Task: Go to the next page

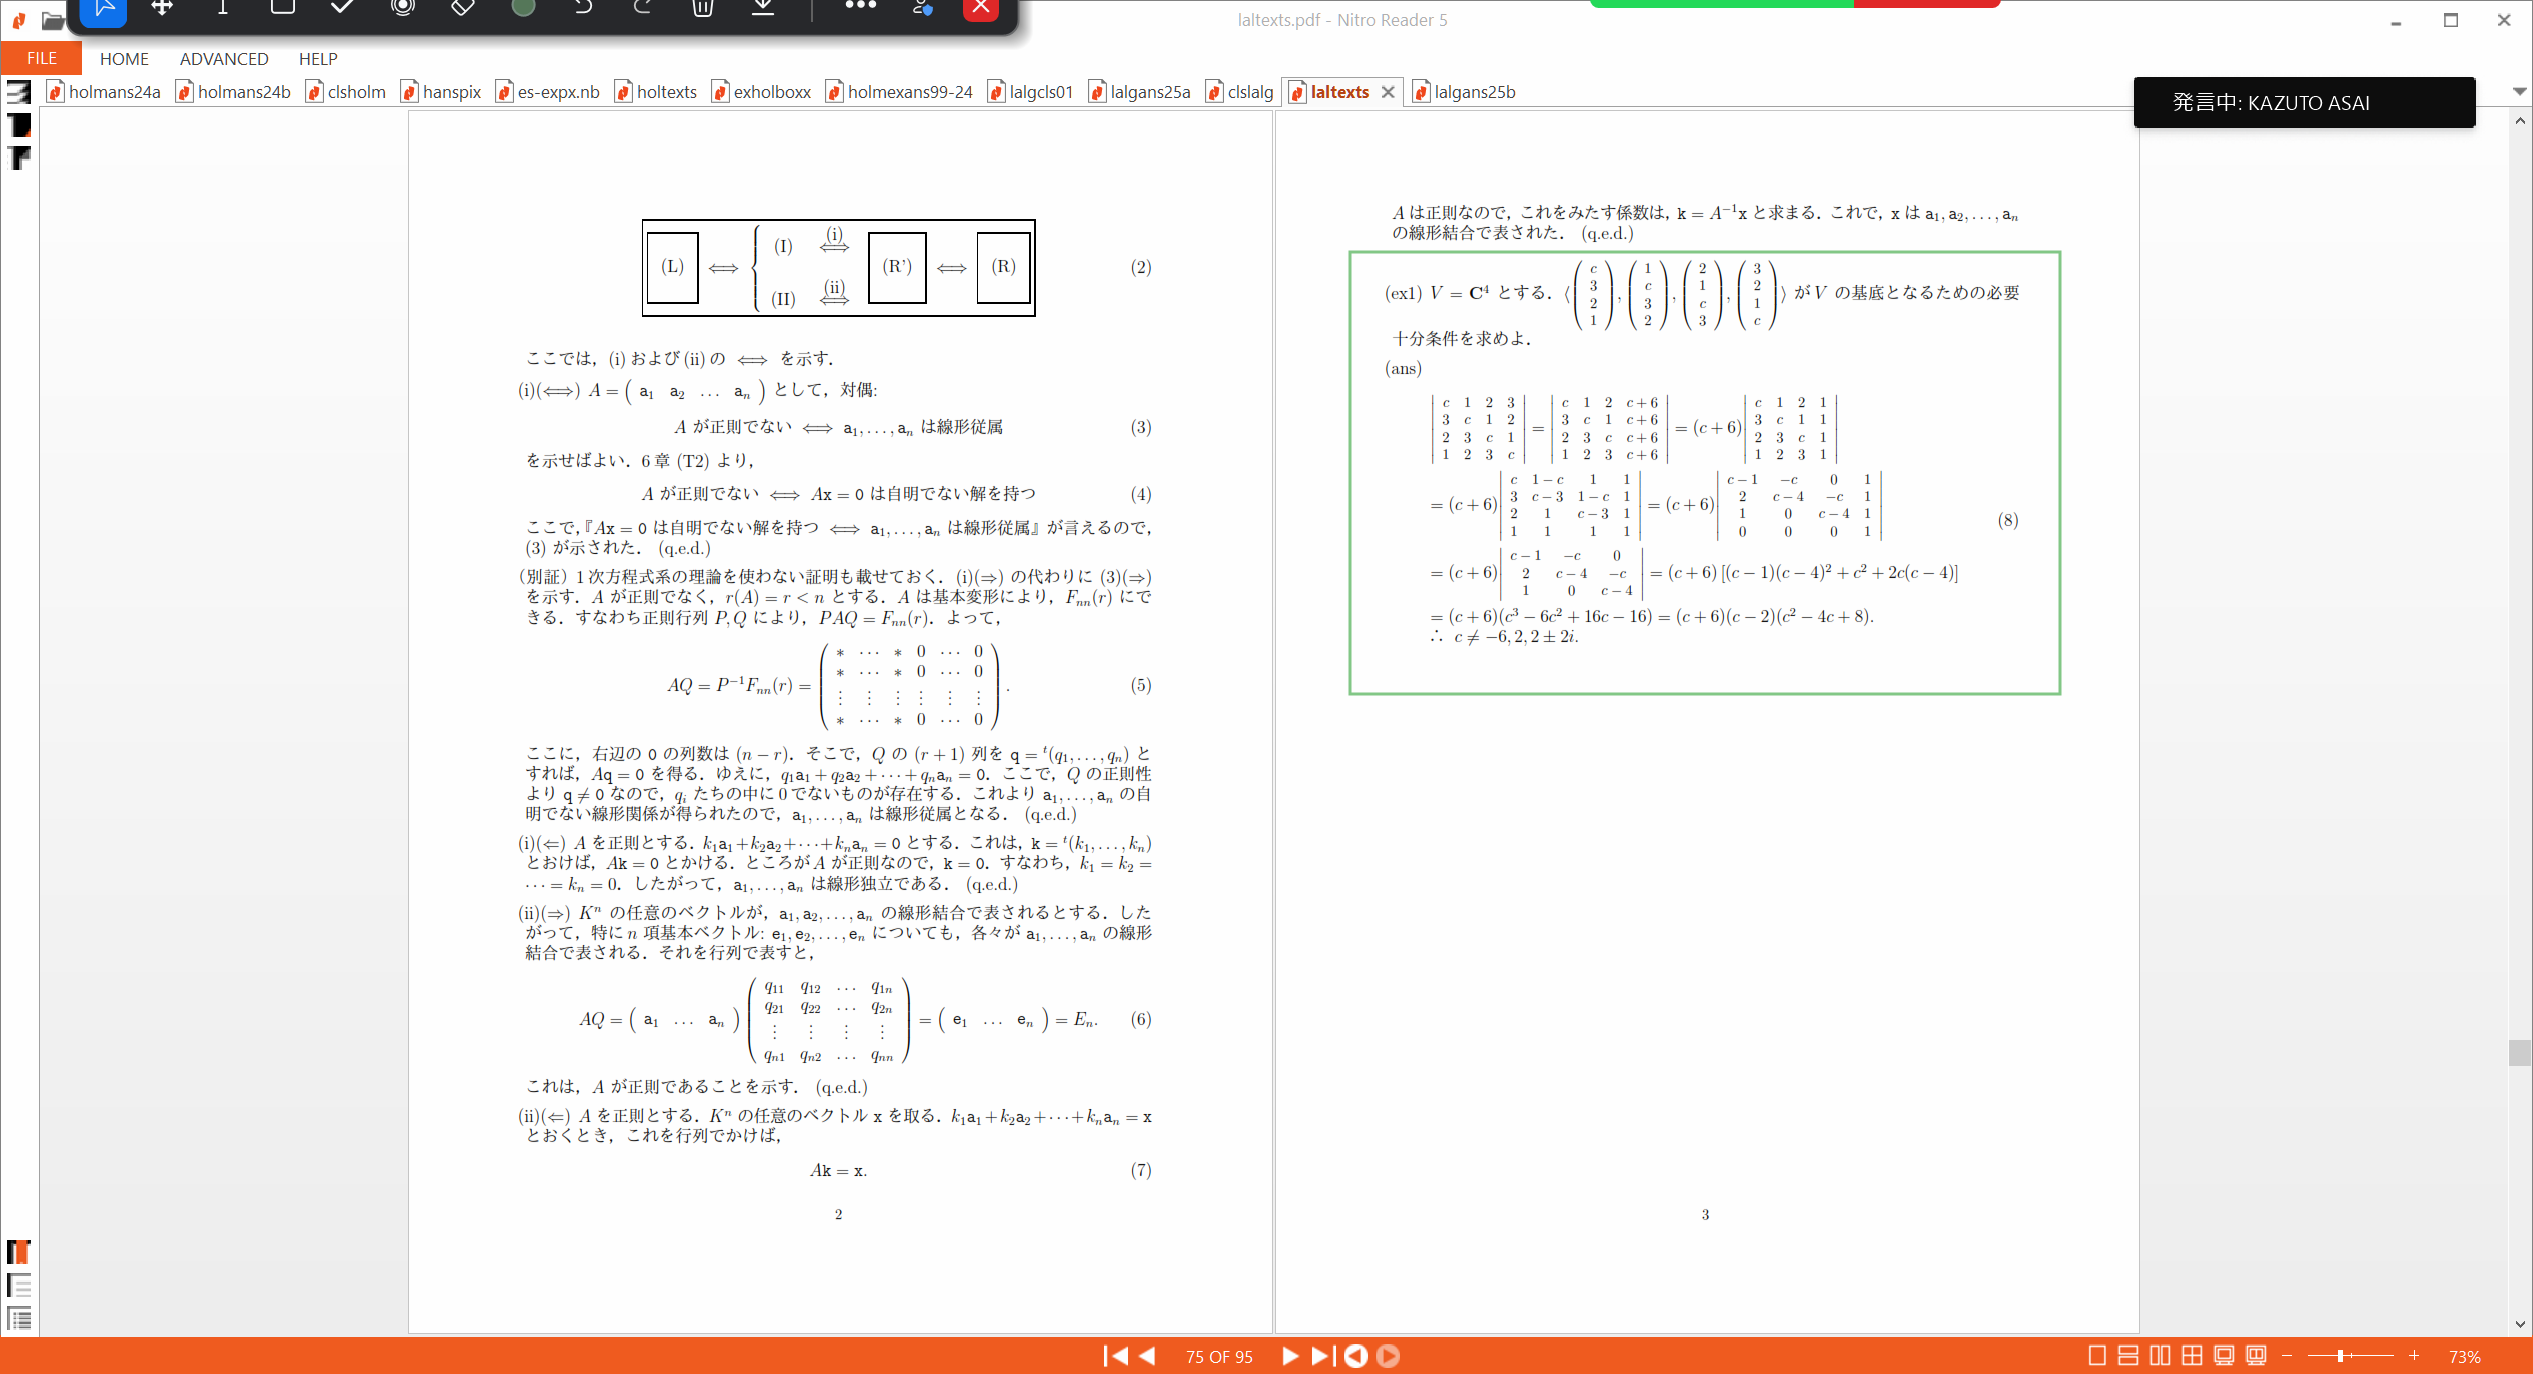Action: [x=1290, y=1356]
